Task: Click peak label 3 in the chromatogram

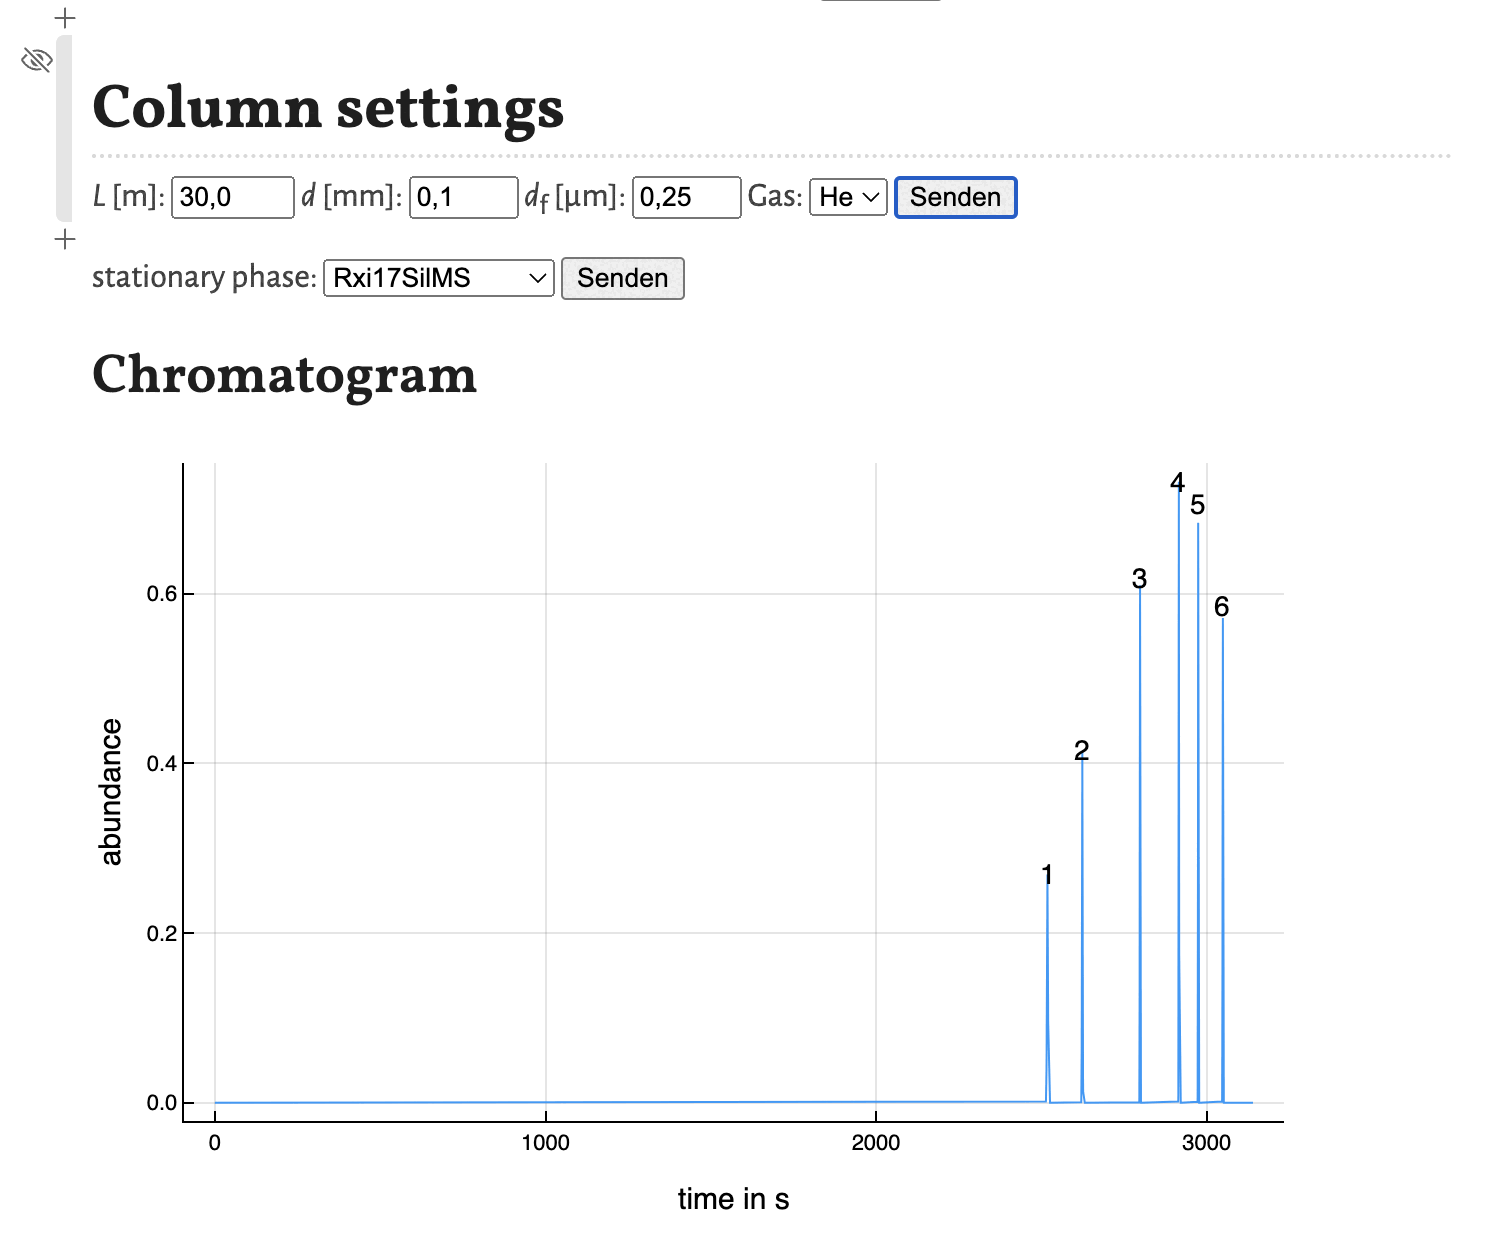Action: [x=1139, y=578]
